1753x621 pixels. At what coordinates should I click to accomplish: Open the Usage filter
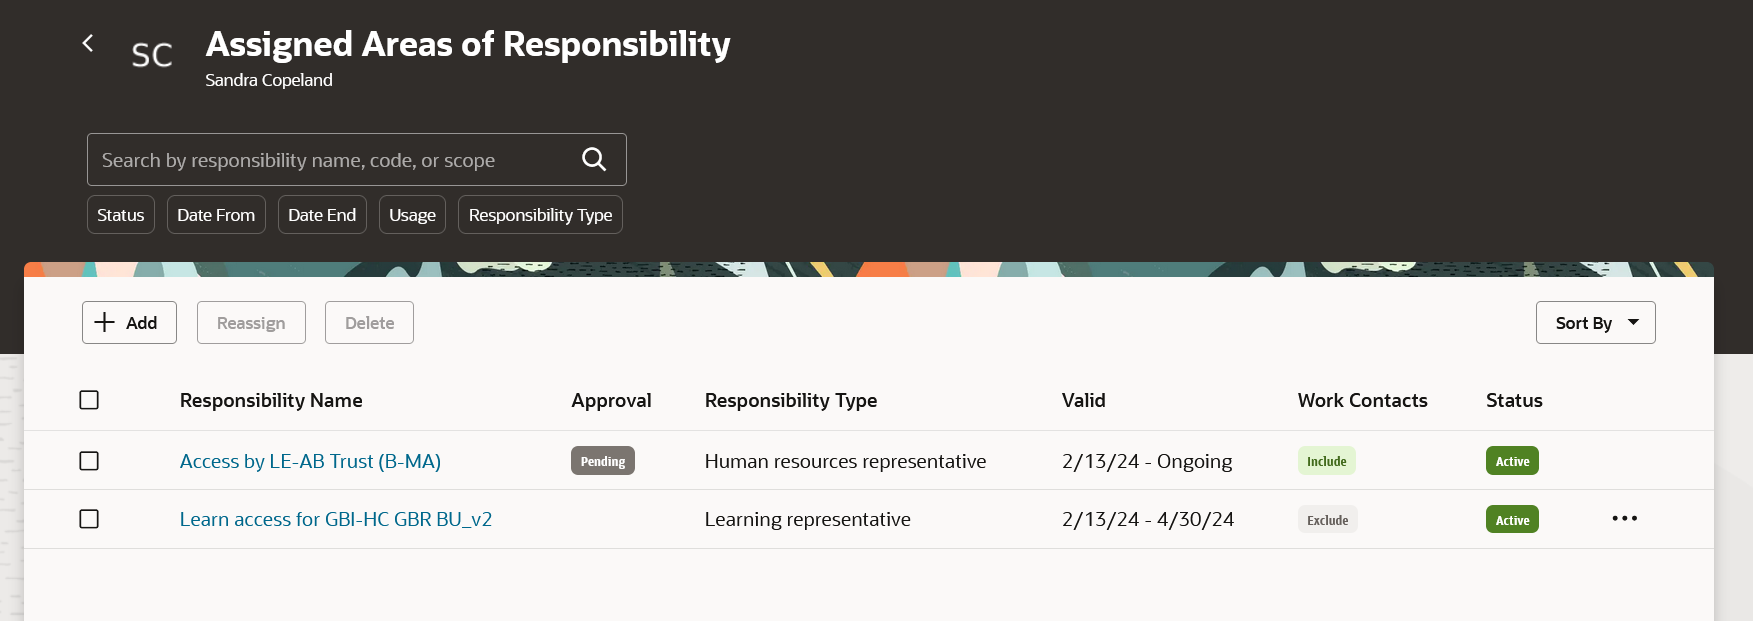coord(412,215)
